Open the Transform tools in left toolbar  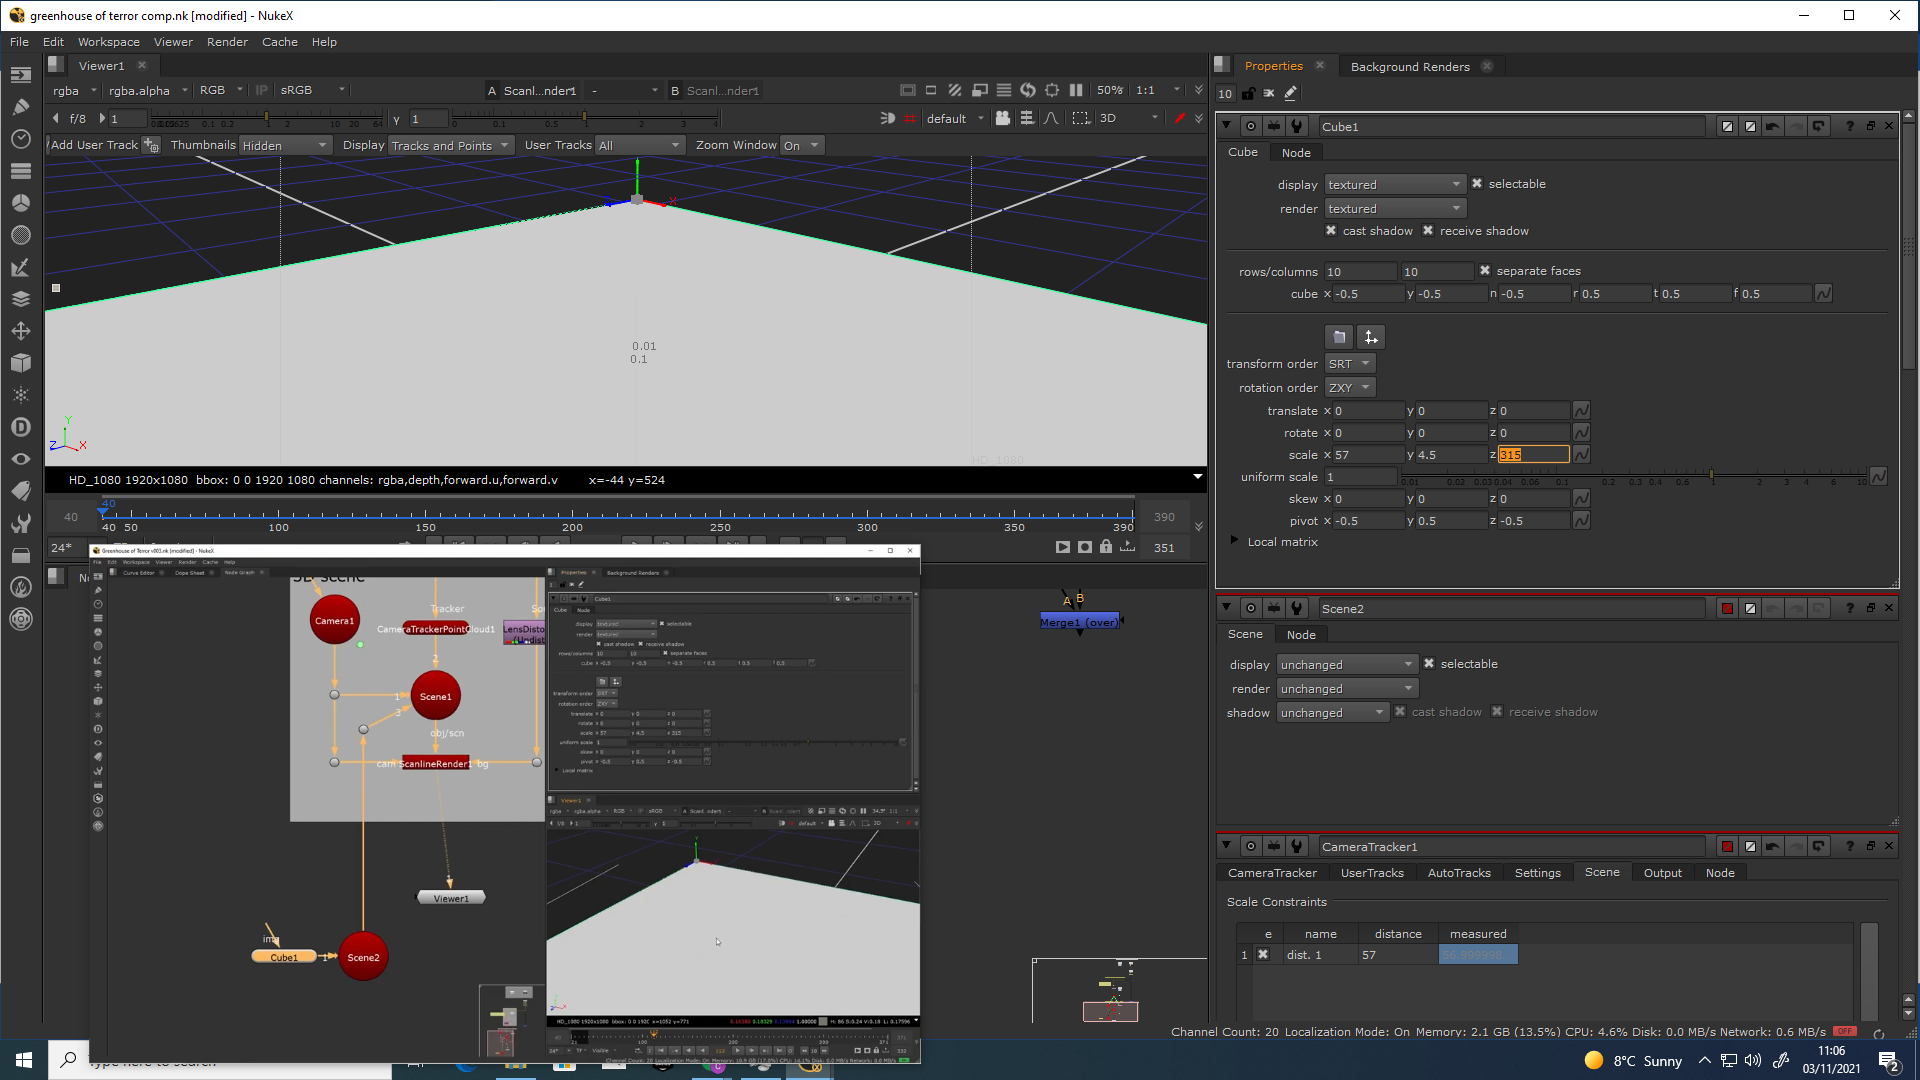[x=20, y=331]
